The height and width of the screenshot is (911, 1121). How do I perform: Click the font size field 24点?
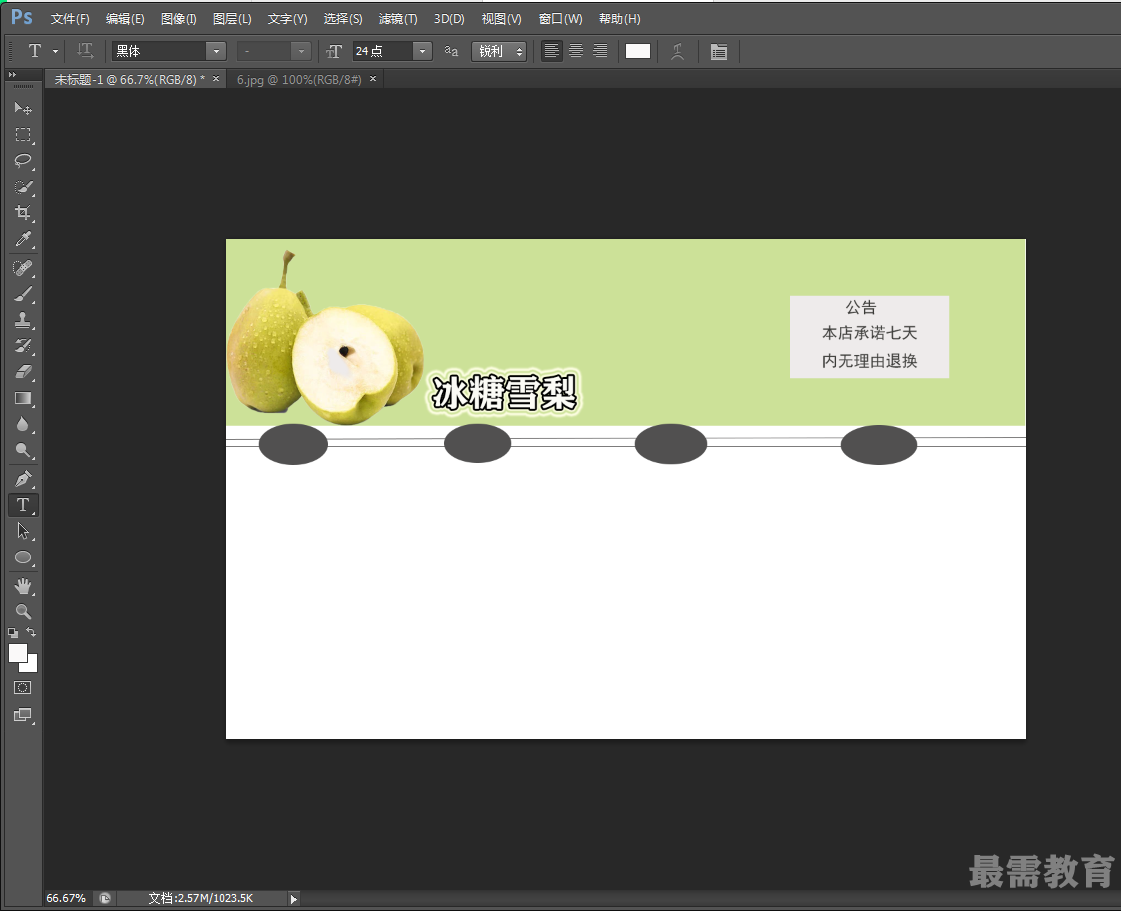[x=382, y=51]
